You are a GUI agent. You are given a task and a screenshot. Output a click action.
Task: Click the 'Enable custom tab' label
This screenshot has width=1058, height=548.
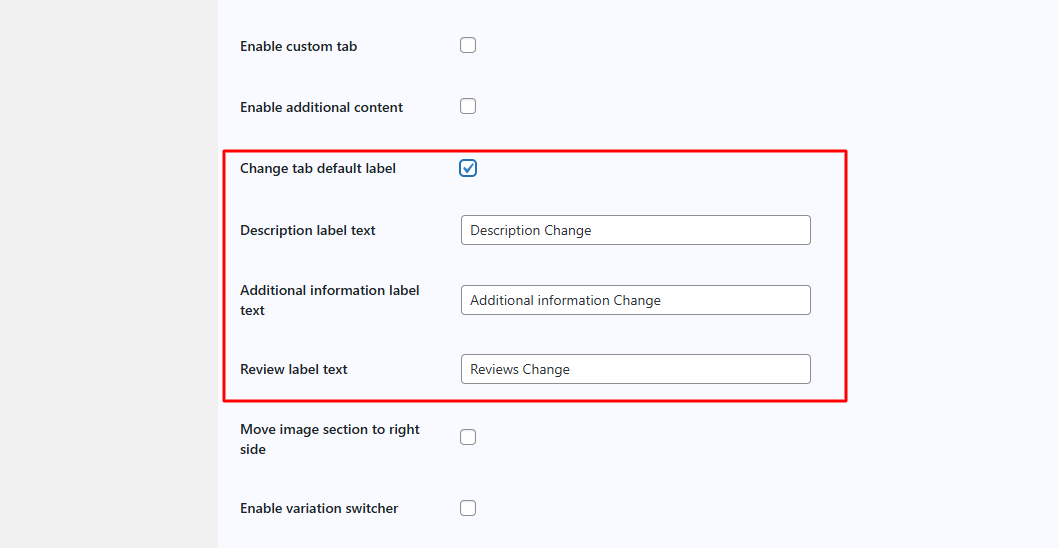(298, 46)
